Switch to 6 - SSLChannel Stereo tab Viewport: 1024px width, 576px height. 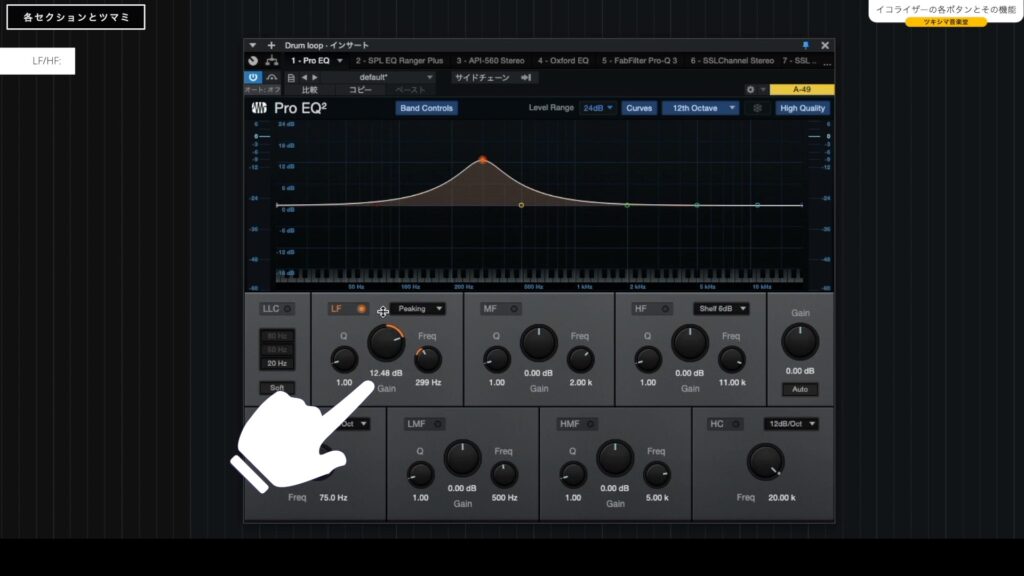point(732,61)
